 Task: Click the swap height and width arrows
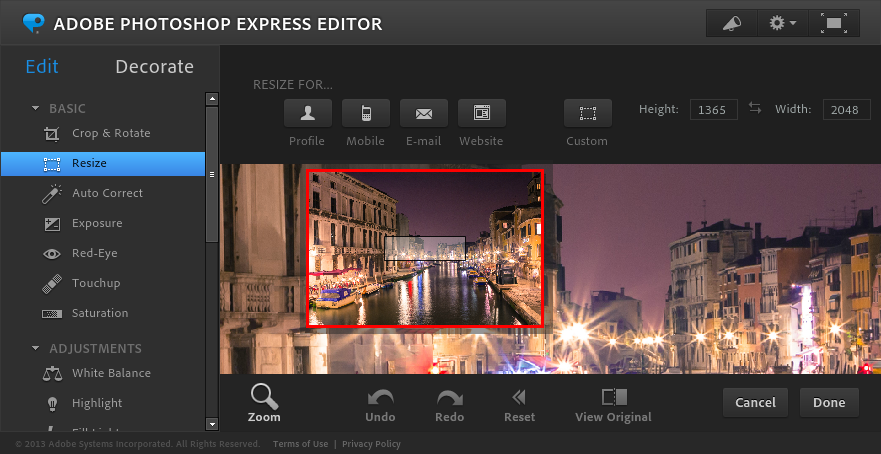click(x=755, y=108)
